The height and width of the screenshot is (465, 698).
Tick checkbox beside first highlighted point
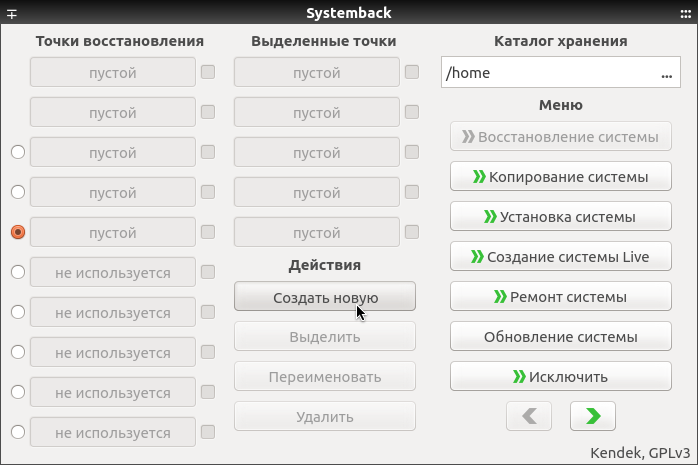click(412, 72)
